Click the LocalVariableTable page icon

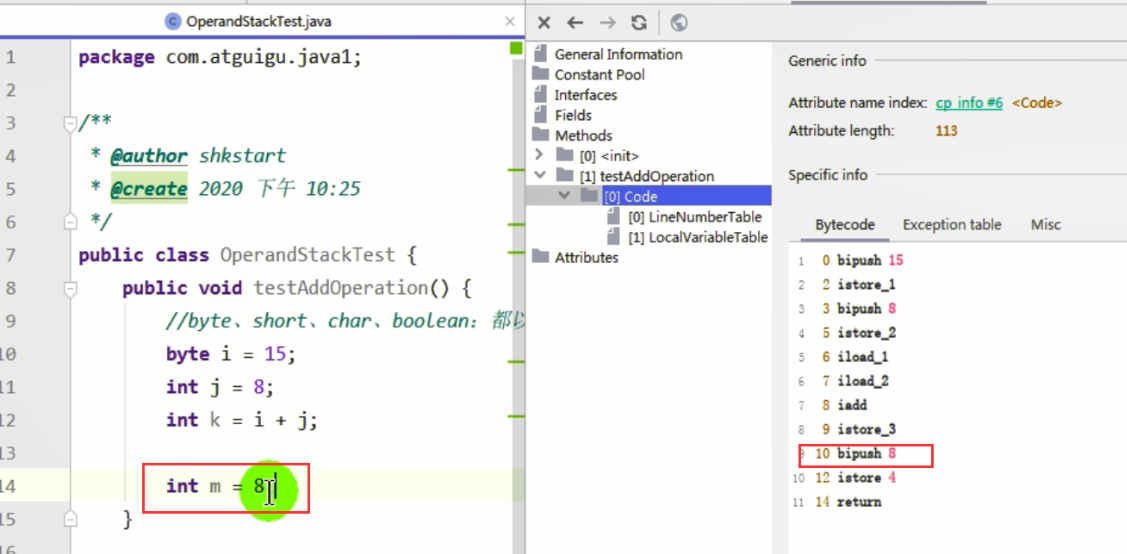613,236
